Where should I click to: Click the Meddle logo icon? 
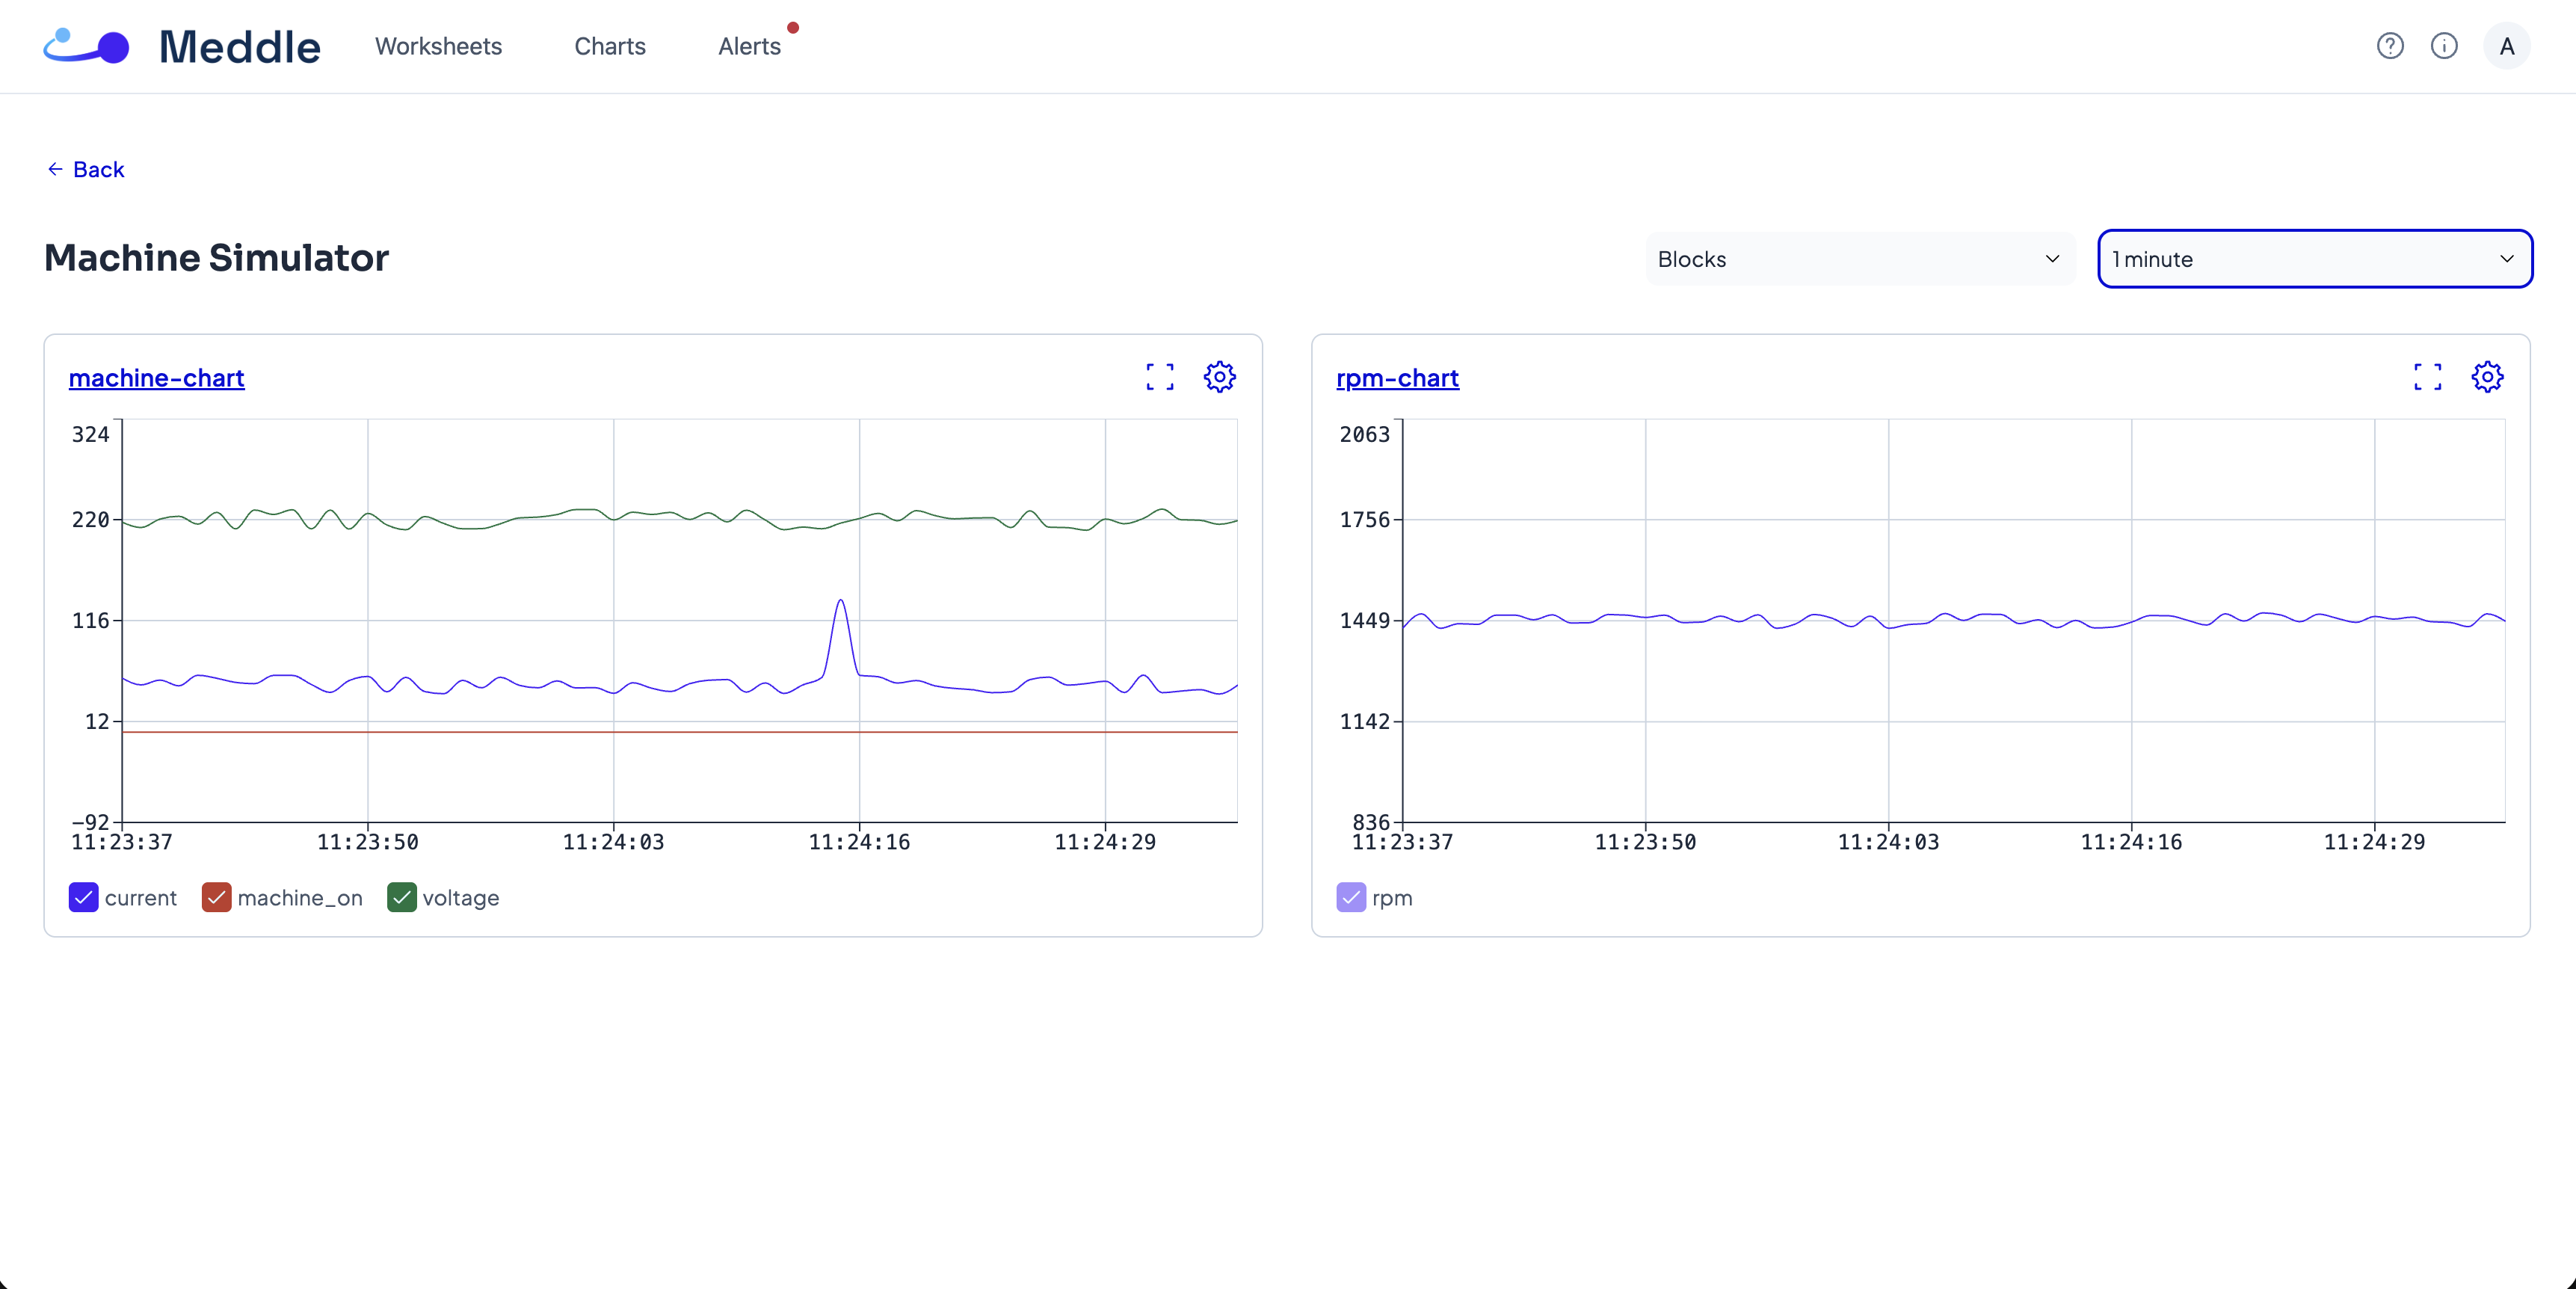click(86, 46)
